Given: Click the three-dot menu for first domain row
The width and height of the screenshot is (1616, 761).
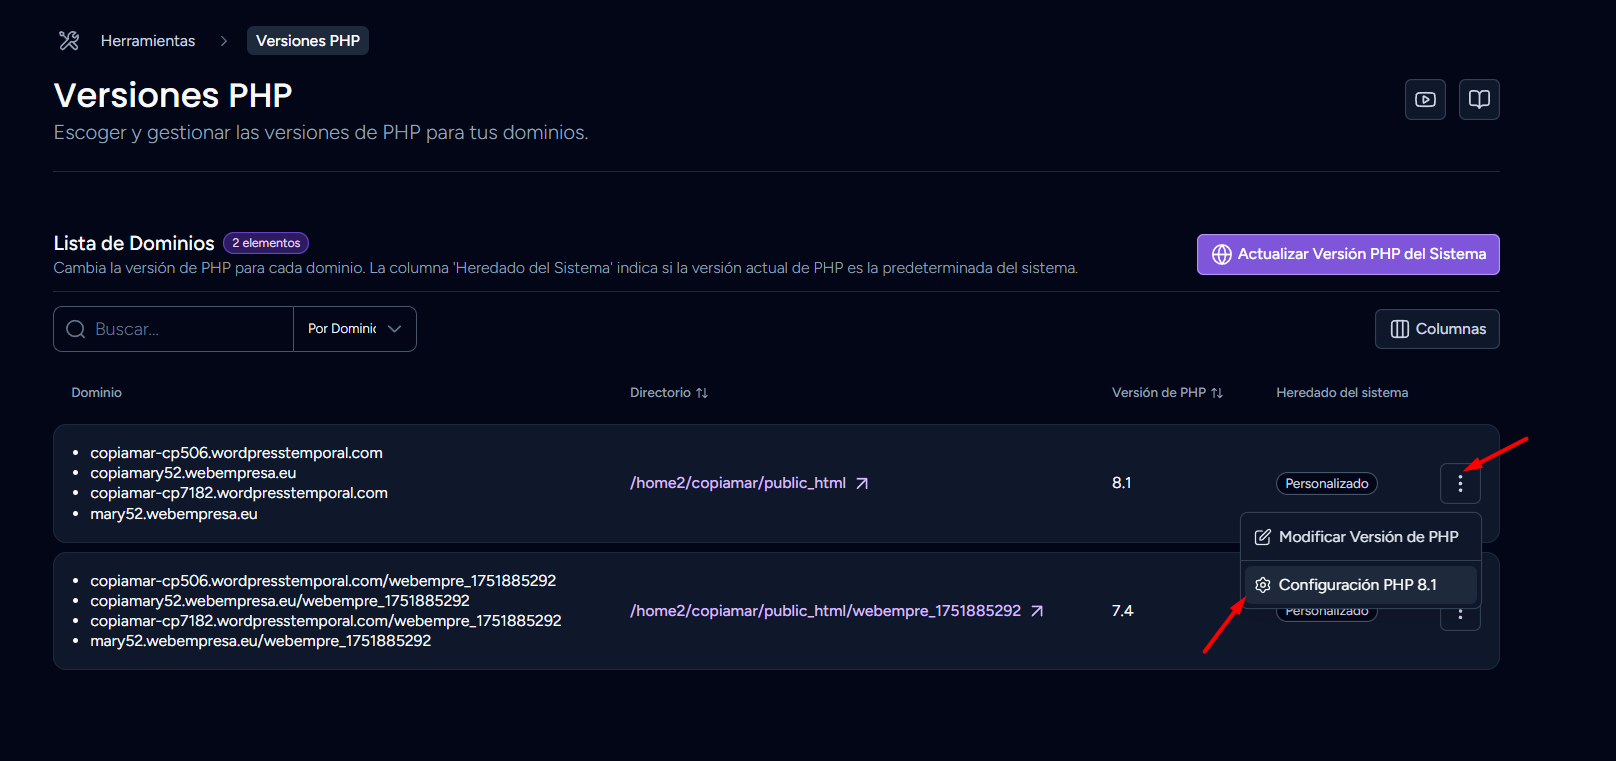Looking at the screenshot, I should [1460, 484].
